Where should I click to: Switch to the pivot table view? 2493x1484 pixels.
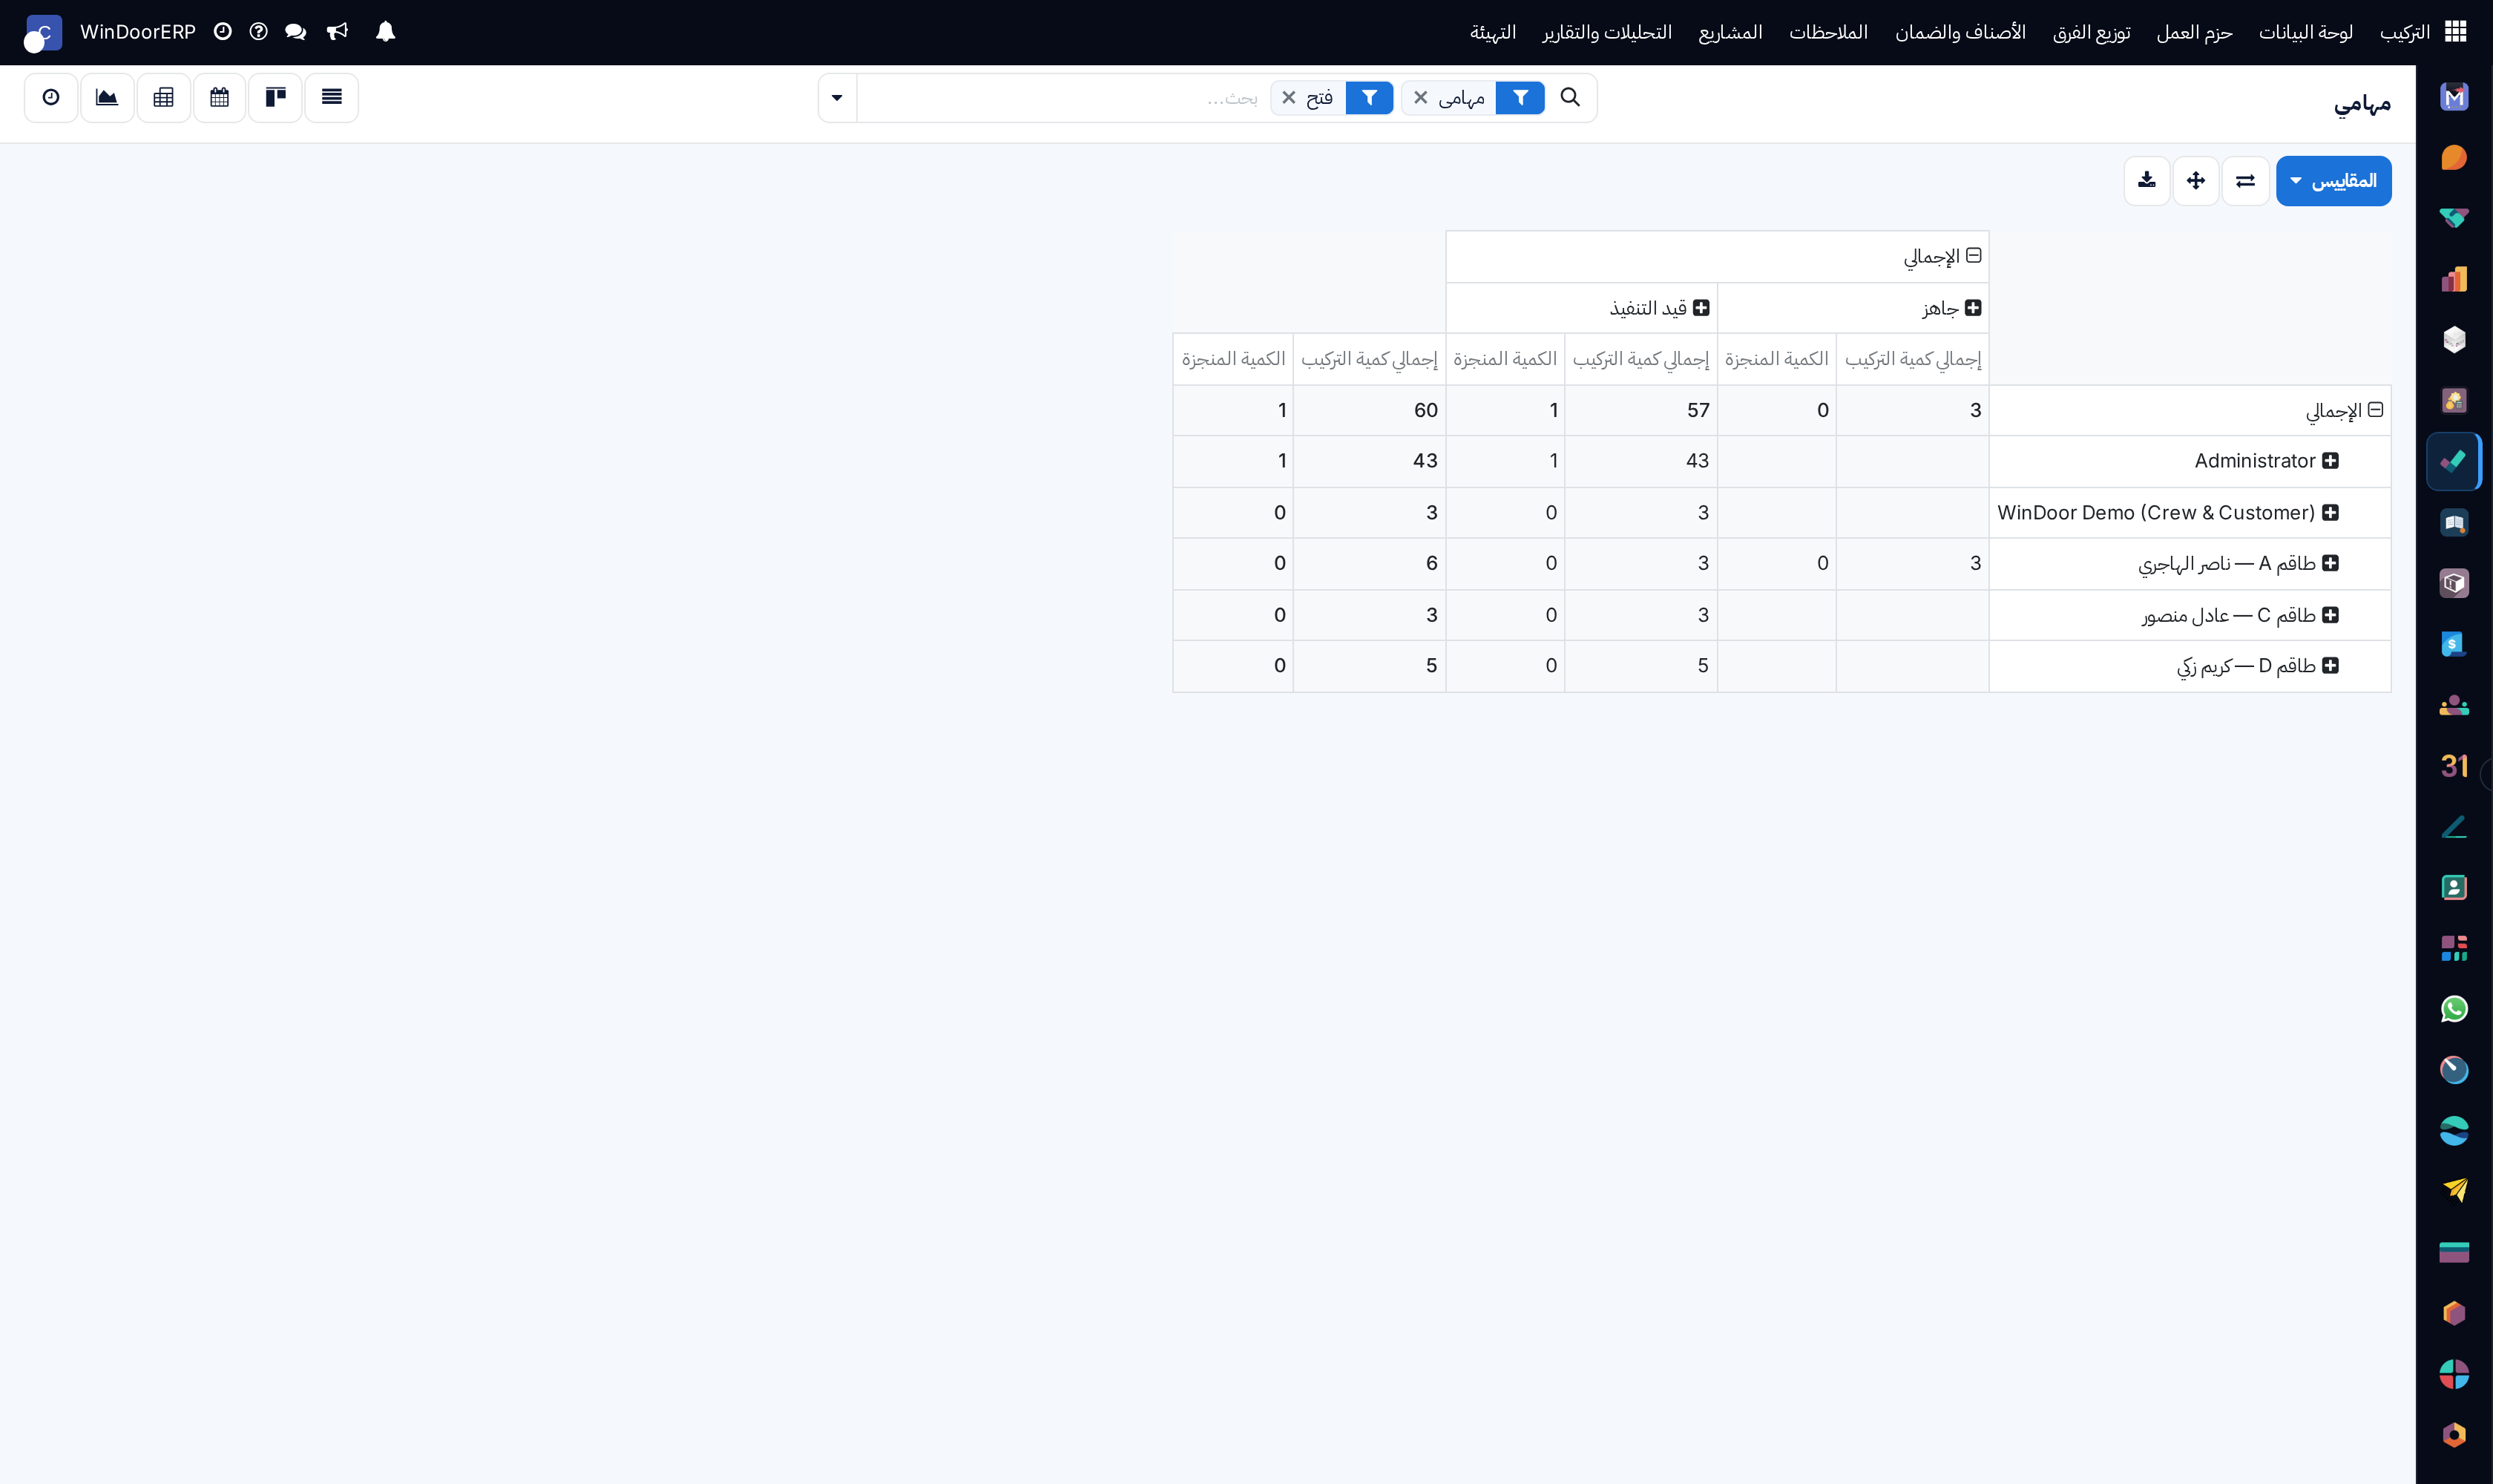[164, 97]
